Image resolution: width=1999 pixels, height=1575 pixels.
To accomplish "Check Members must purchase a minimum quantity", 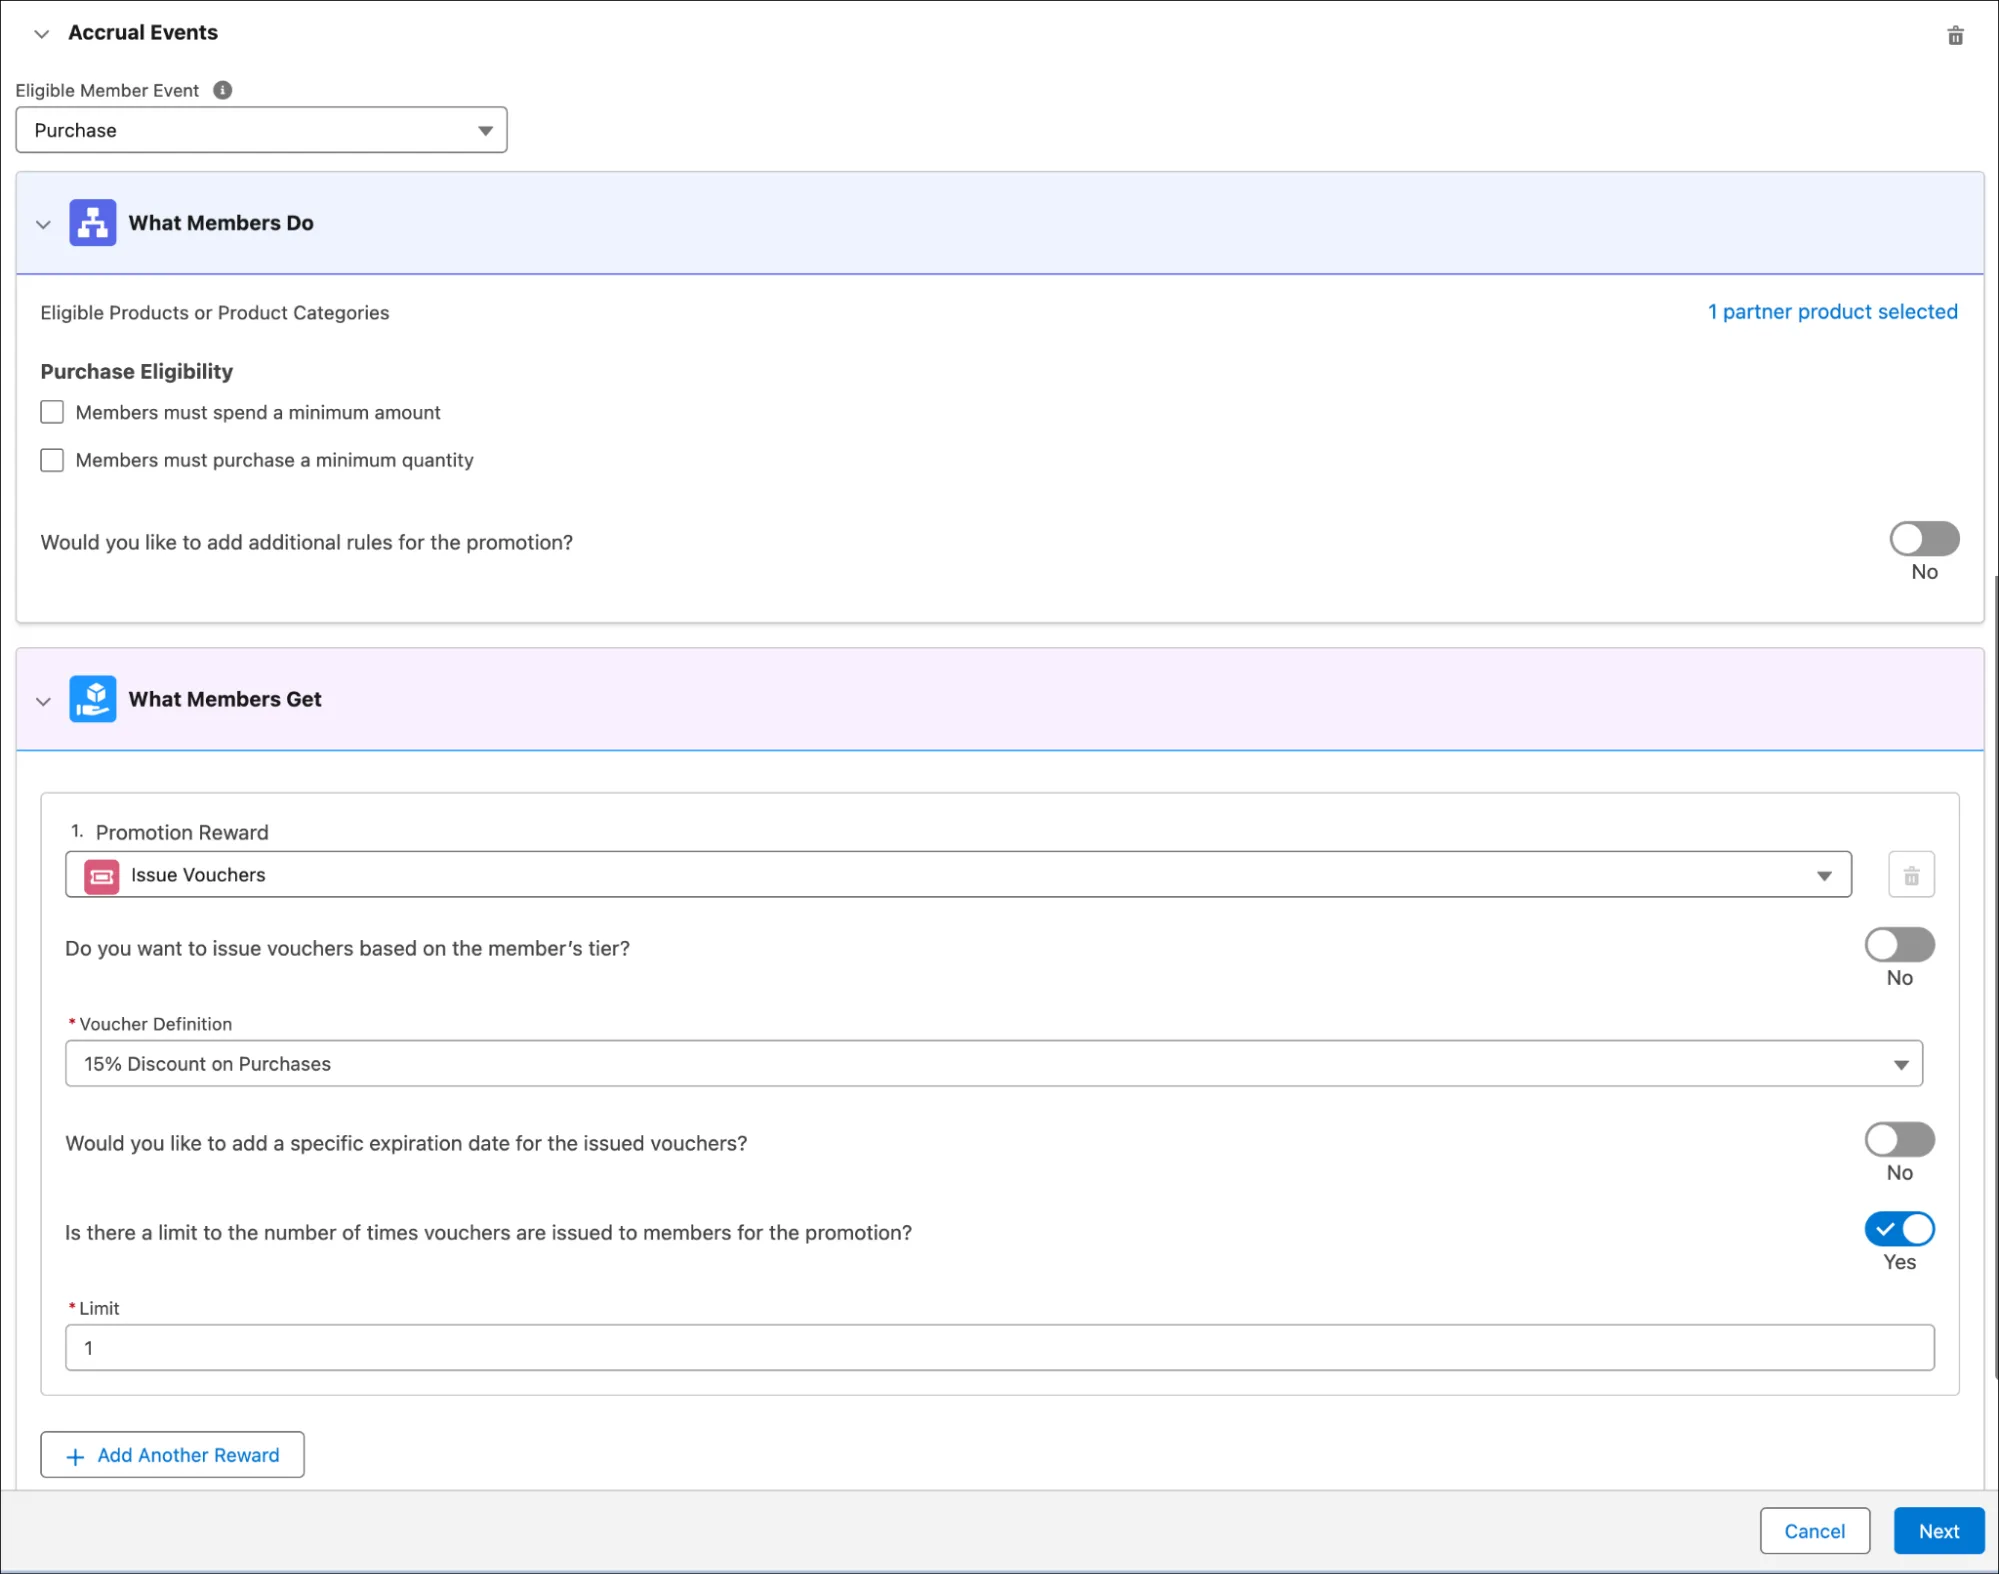I will click(52, 459).
